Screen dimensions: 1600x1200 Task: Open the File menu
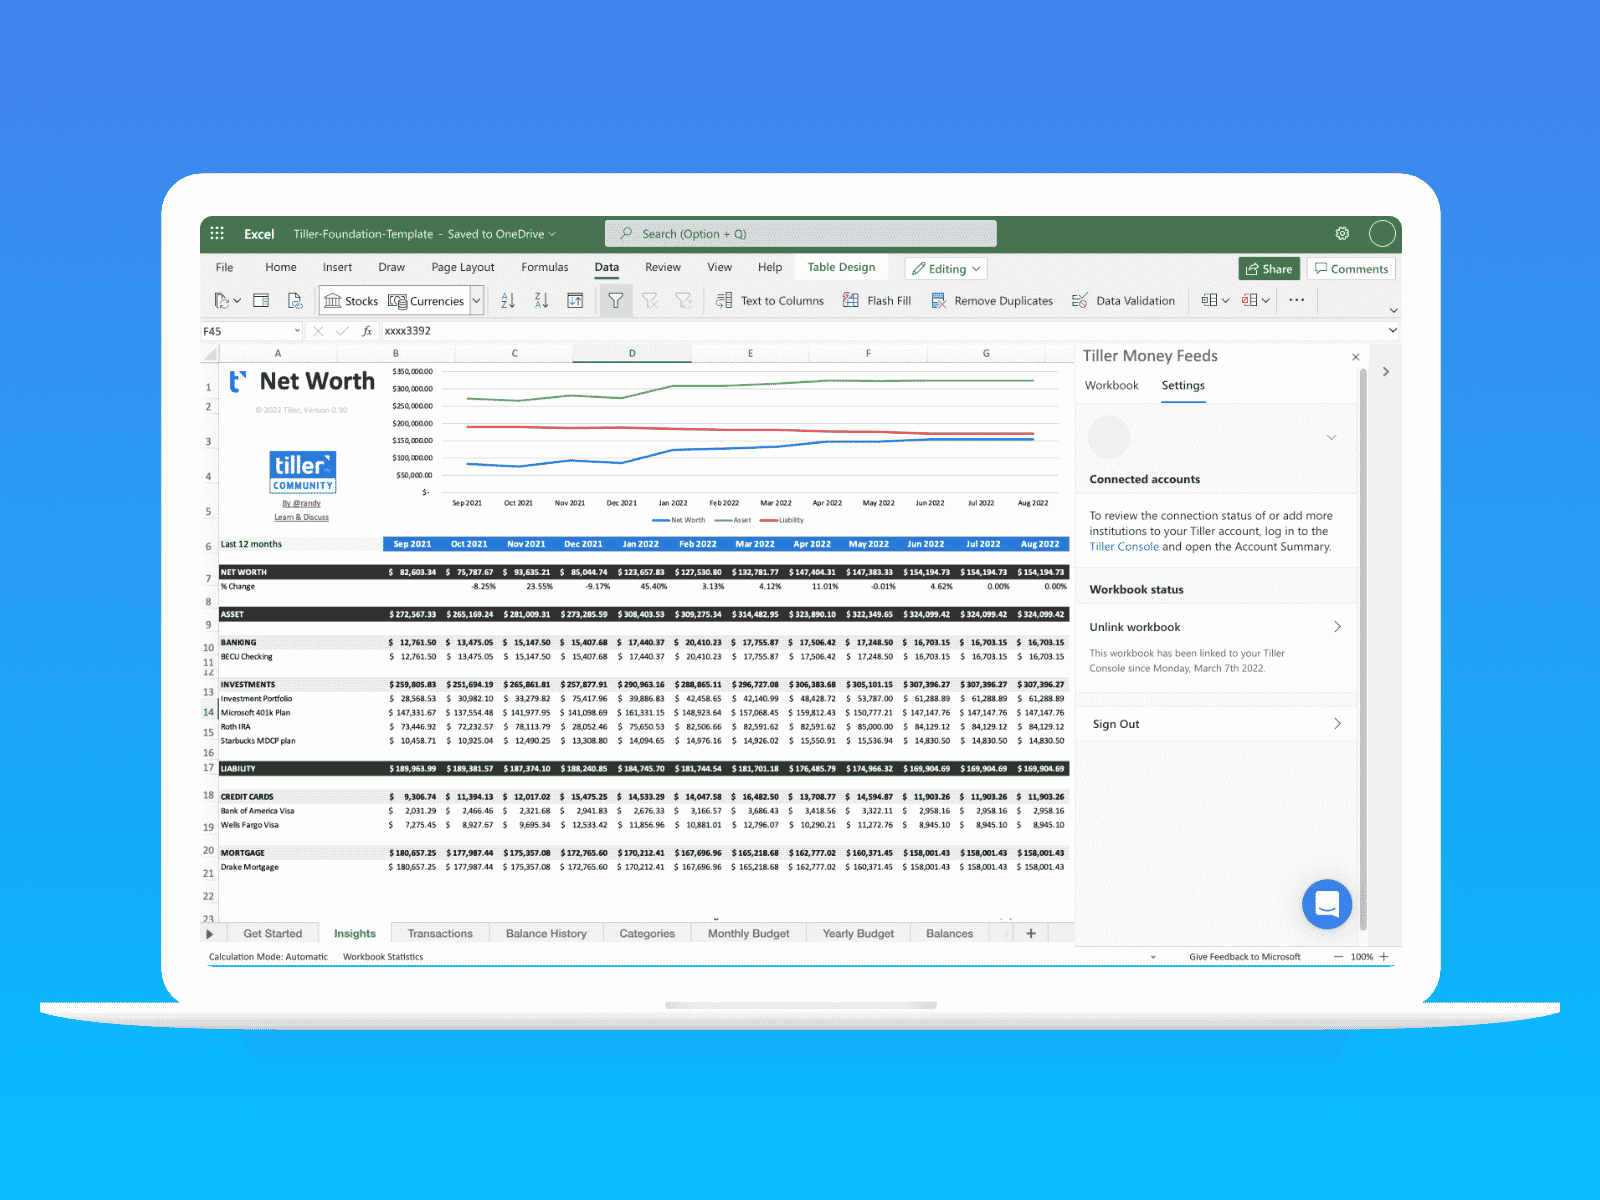224,267
